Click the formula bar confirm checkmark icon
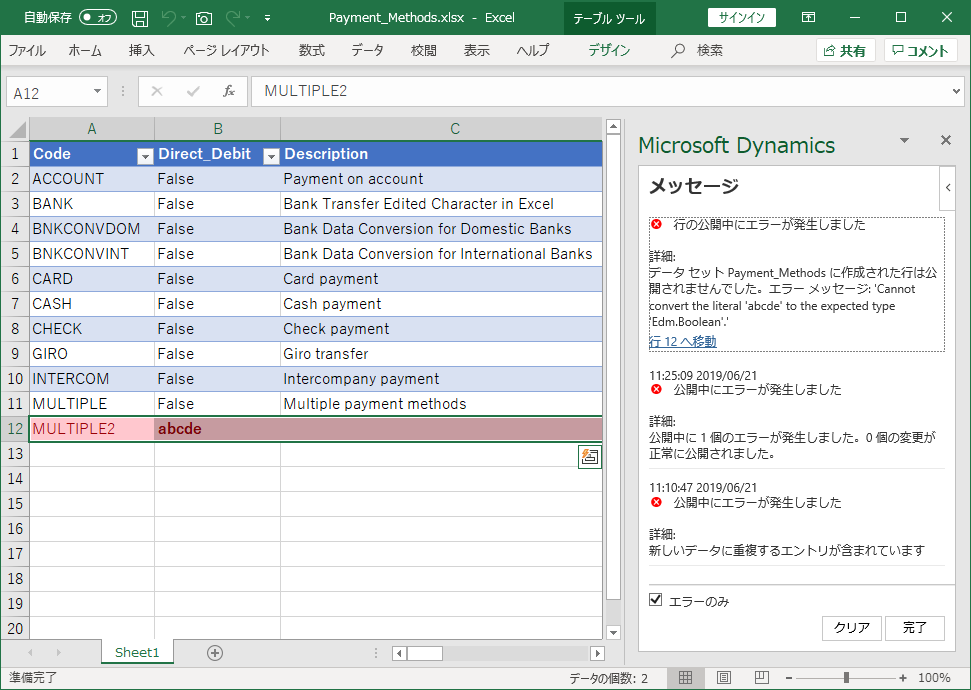 (x=193, y=92)
